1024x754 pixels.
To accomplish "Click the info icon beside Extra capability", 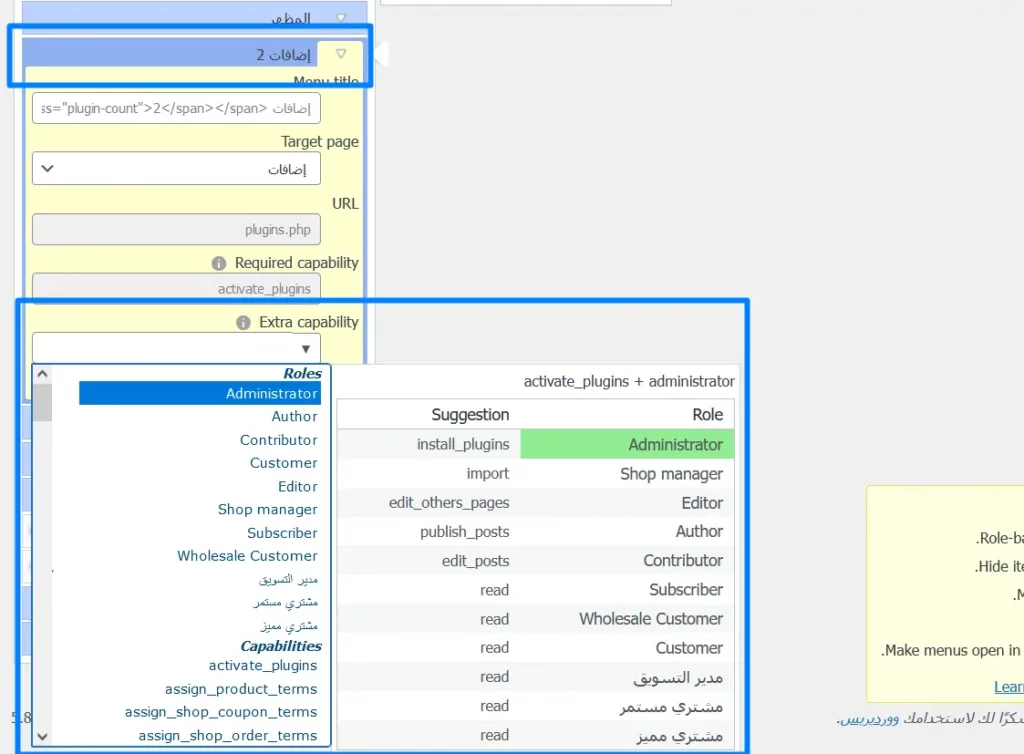I will [243, 323].
